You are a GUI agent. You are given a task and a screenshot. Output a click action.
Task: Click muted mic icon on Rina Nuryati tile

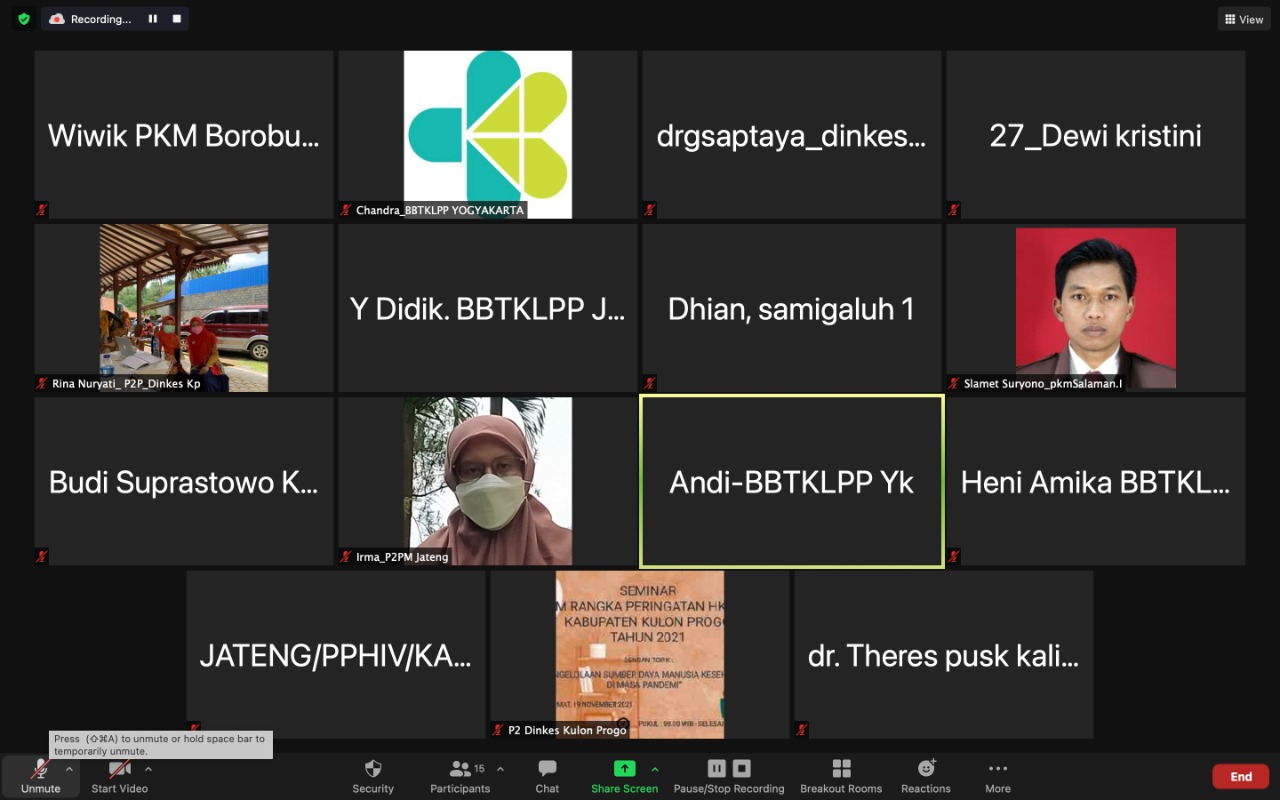pyautogui.click(x=42, y=383)
